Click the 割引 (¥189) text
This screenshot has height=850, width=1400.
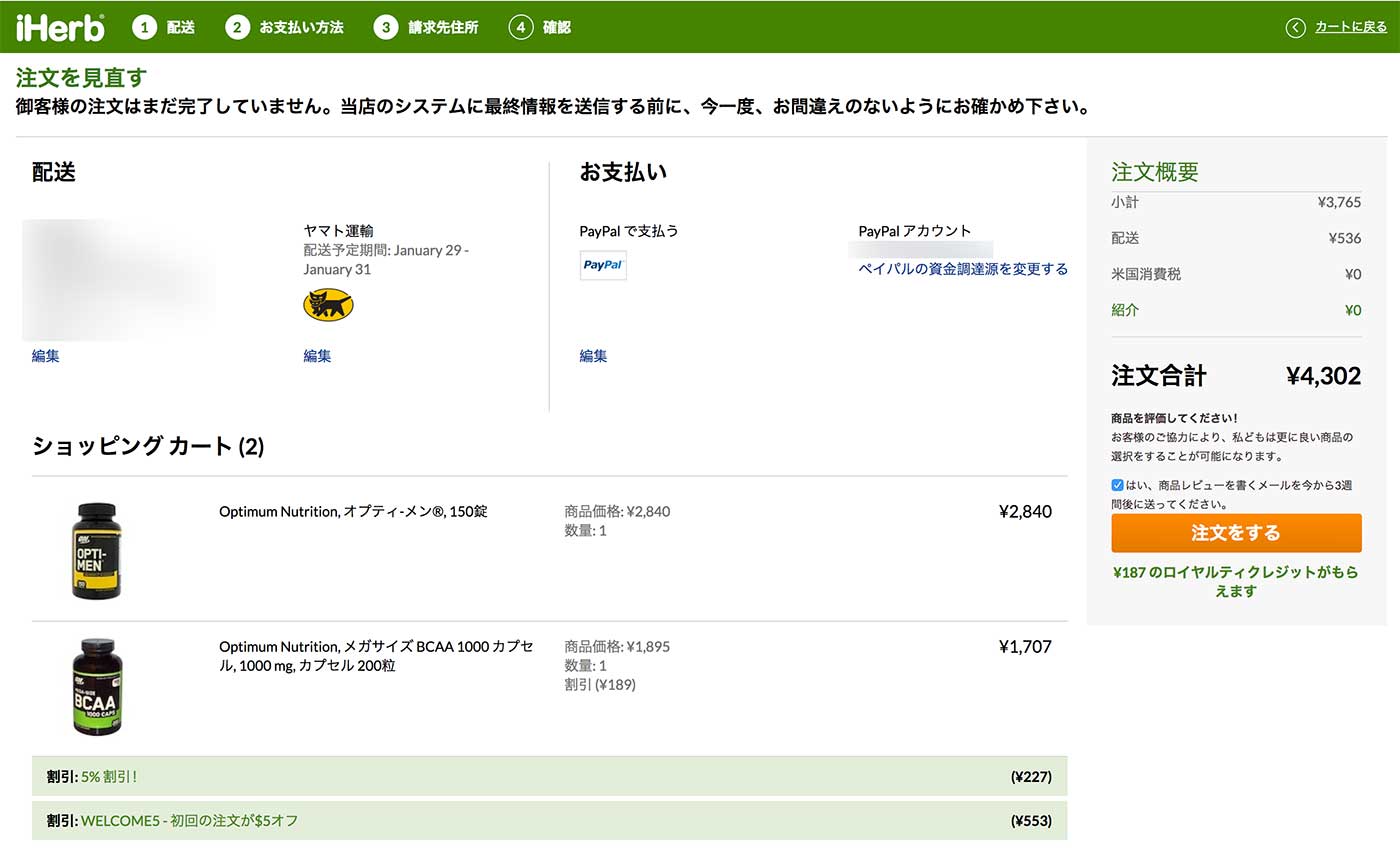click(600, 685)
